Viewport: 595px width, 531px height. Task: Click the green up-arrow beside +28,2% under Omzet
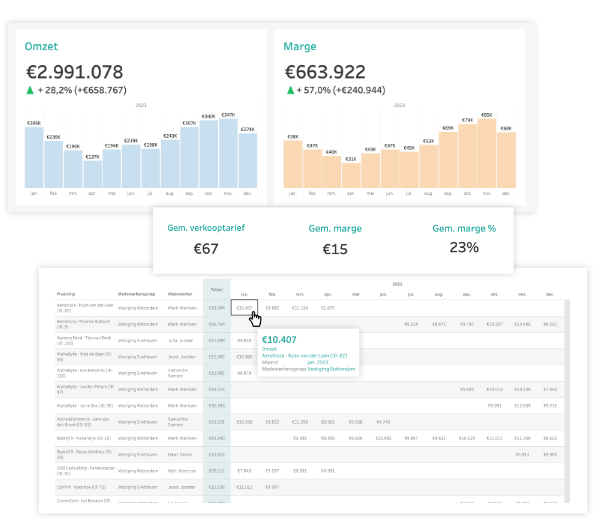(30, 90)
